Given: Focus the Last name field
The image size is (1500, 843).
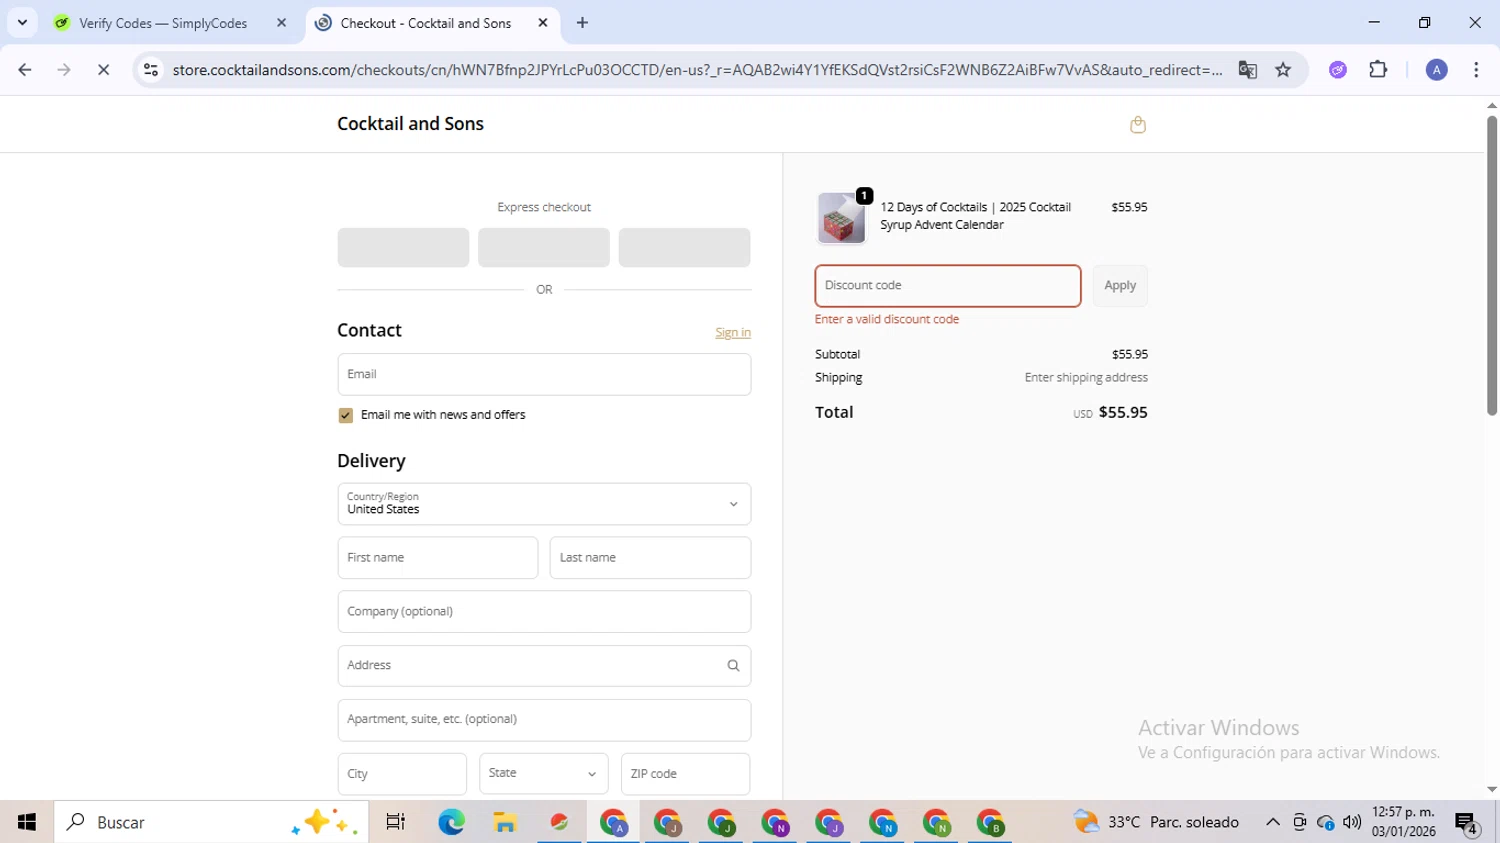Looking at the screenshot, I should pyautogui.click(x=650, y=558).
